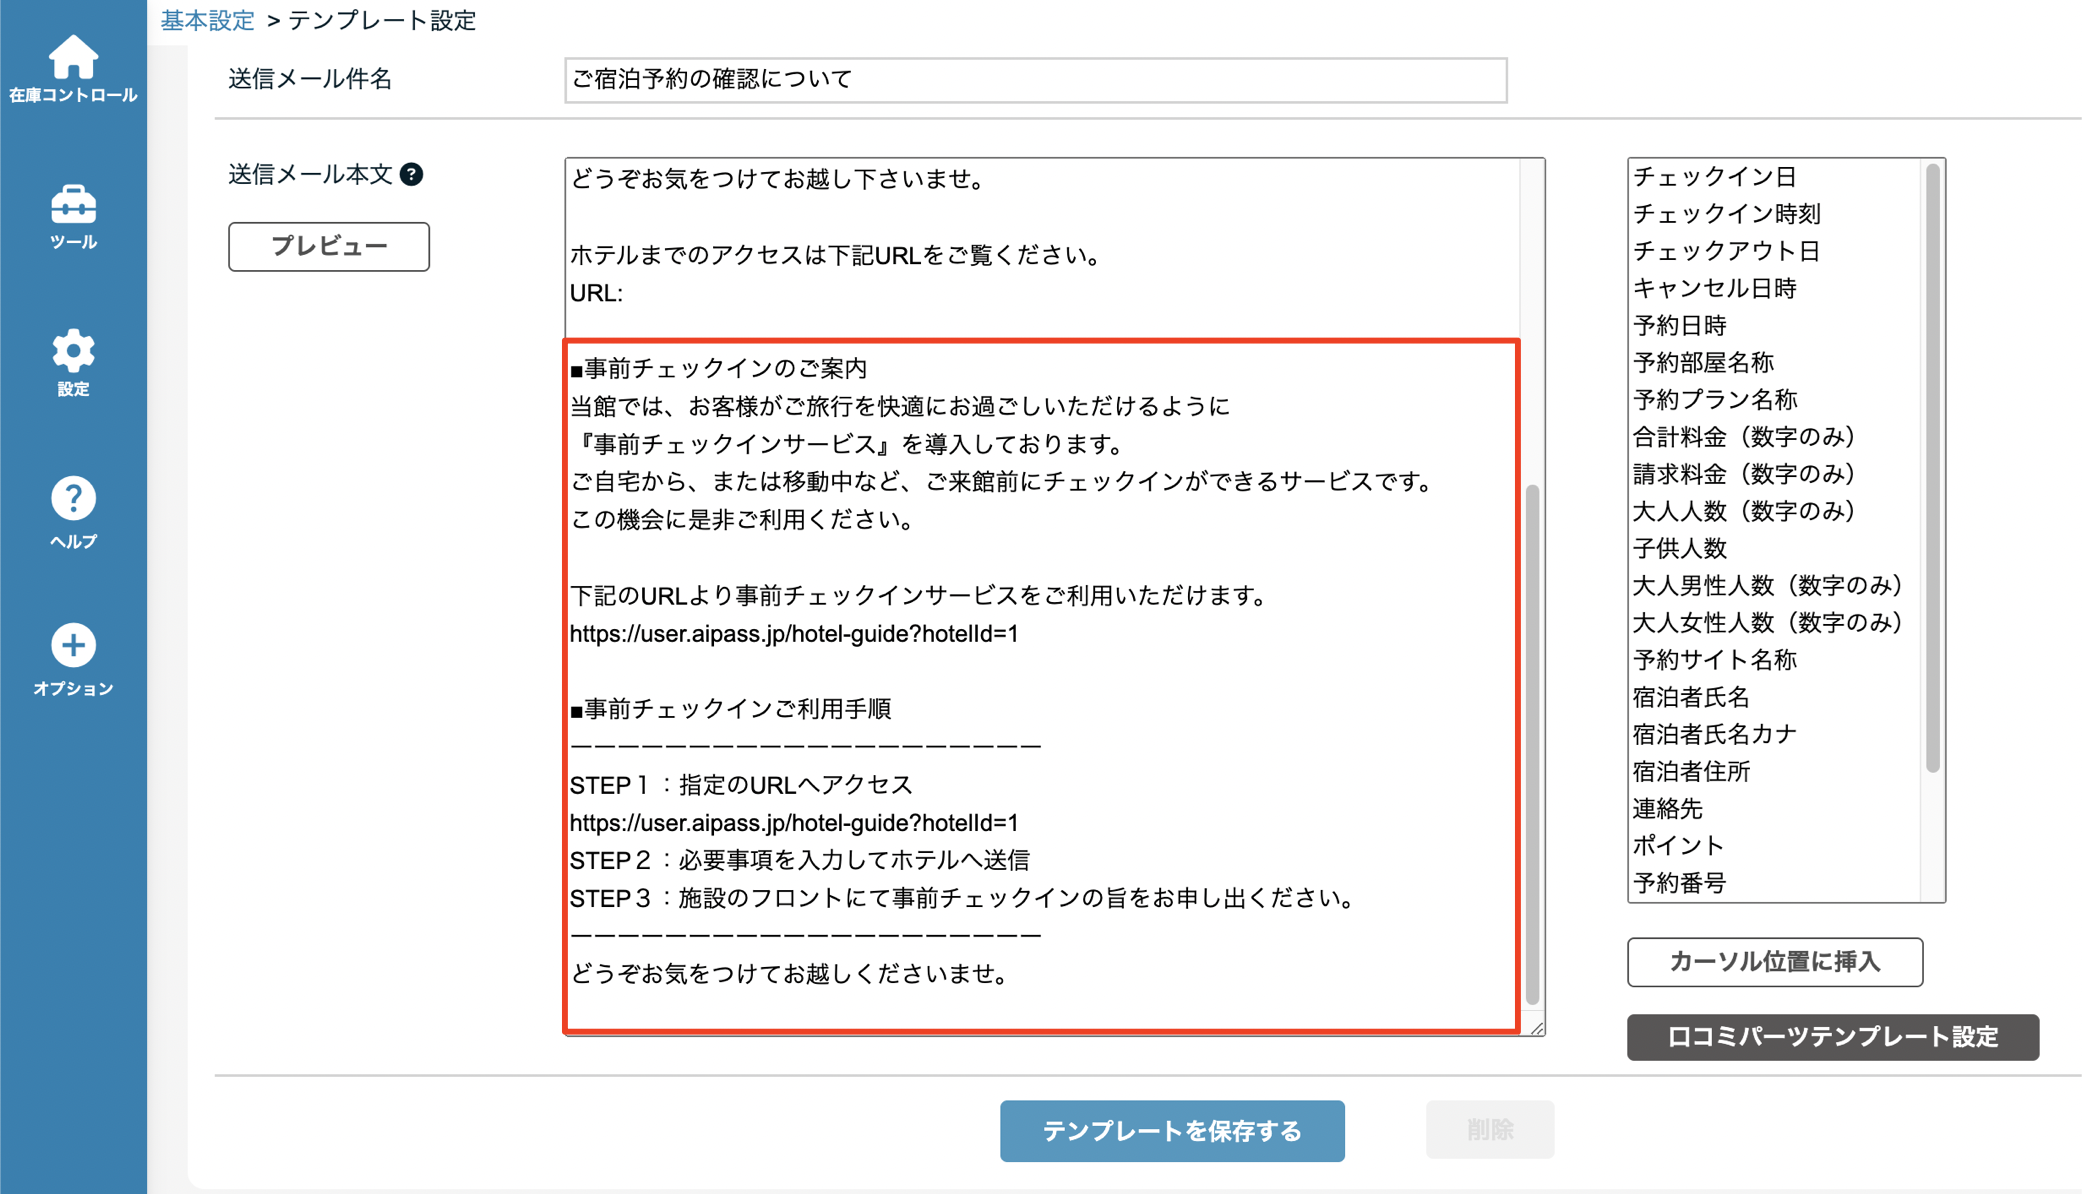Image resolution: width=2082 pixels, height=1194 pixels.
Task: Open 口コミパーツテンプレート設定
Action: 1832,1036
